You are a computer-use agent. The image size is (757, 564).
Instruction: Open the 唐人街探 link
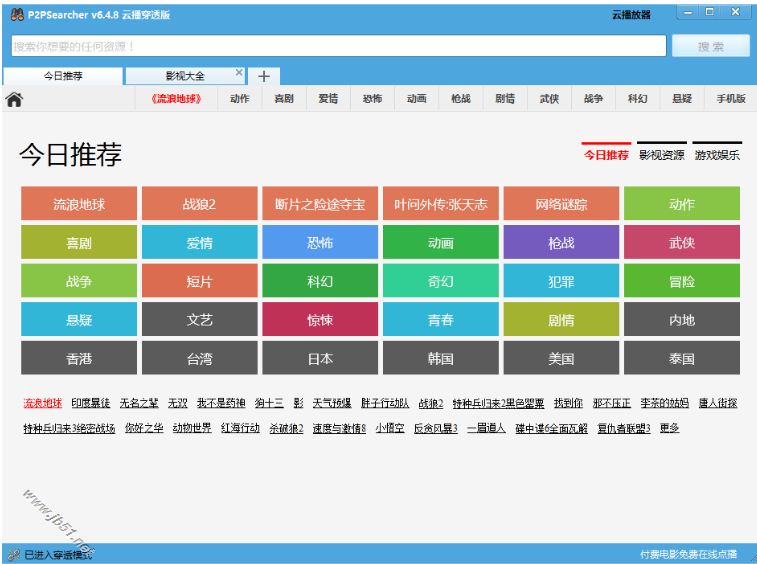tap(718, 403)
